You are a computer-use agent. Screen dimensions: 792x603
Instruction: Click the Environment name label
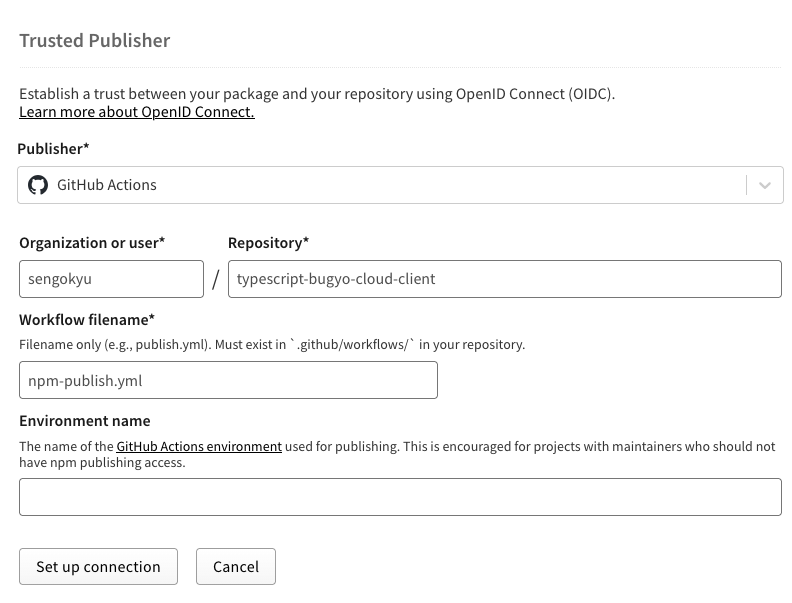point(85,421)
